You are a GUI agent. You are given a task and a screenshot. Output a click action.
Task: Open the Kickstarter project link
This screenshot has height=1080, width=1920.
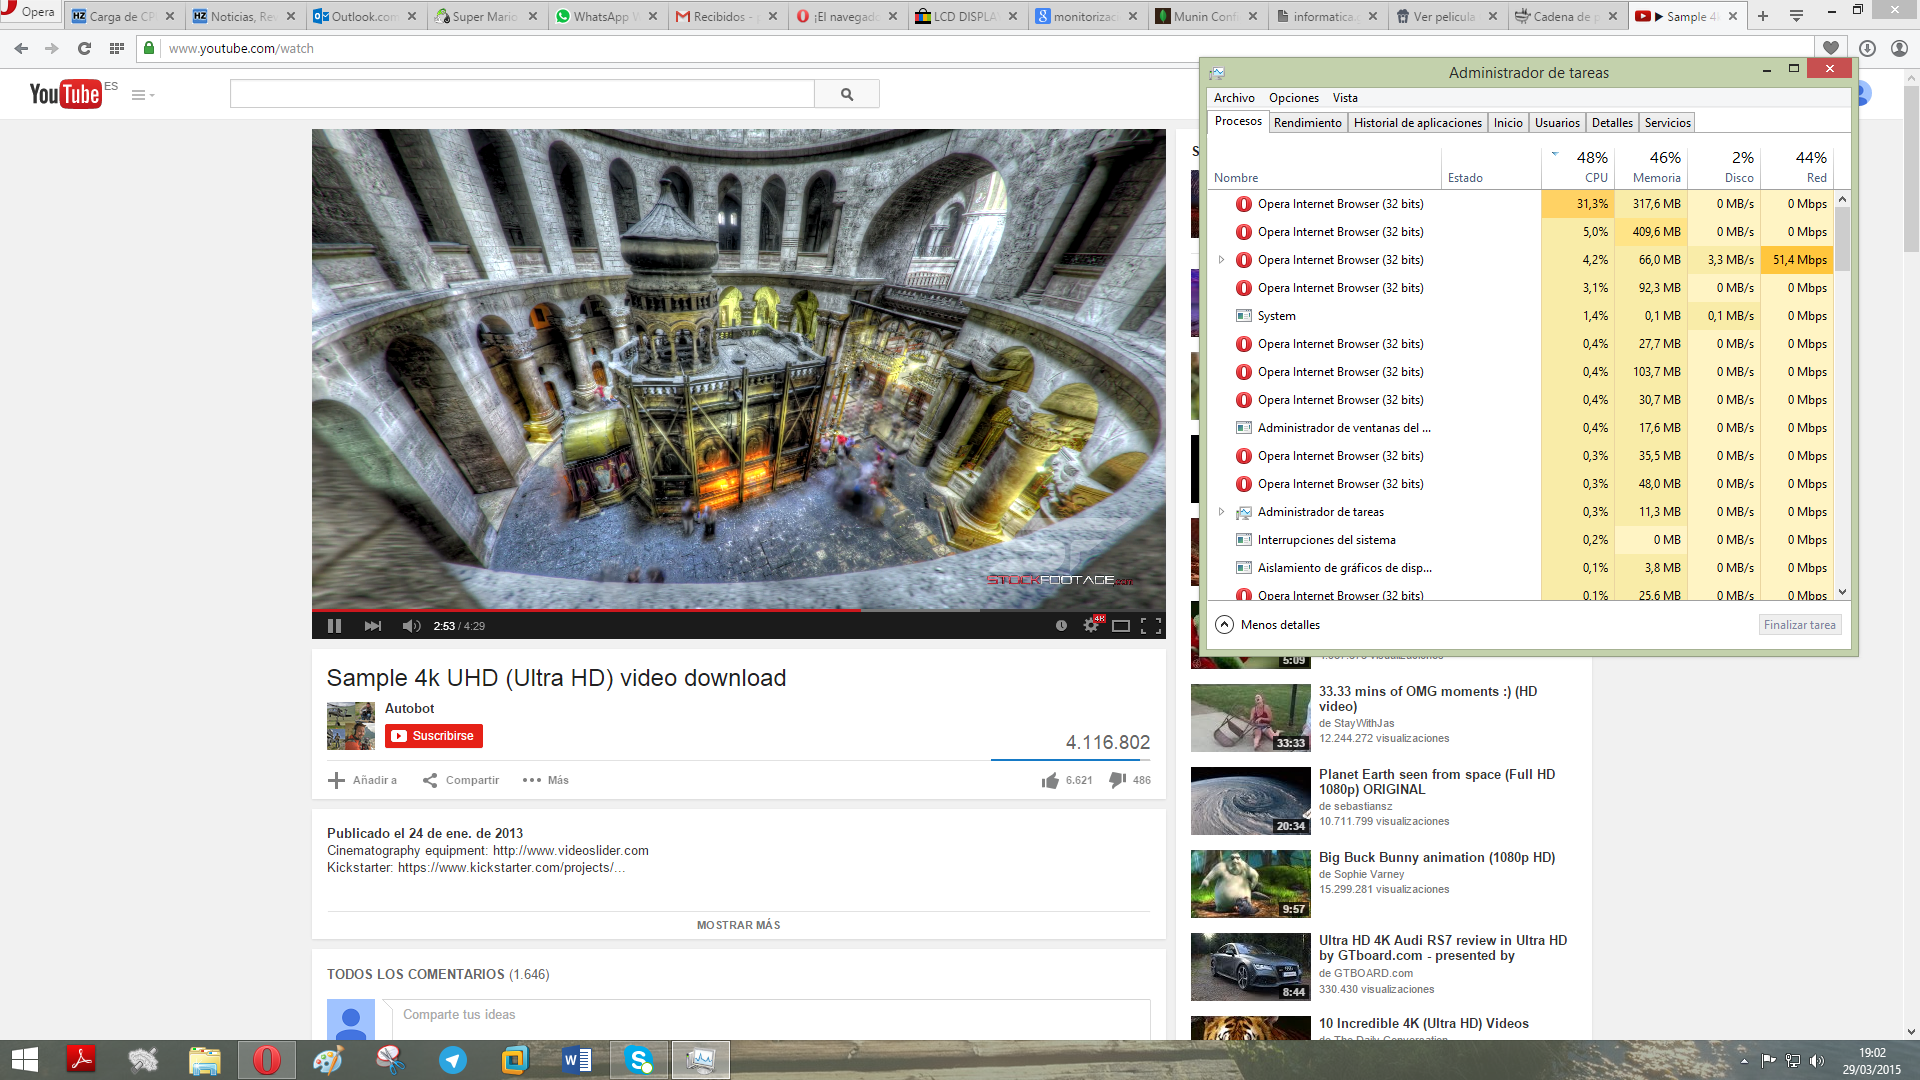511,868
